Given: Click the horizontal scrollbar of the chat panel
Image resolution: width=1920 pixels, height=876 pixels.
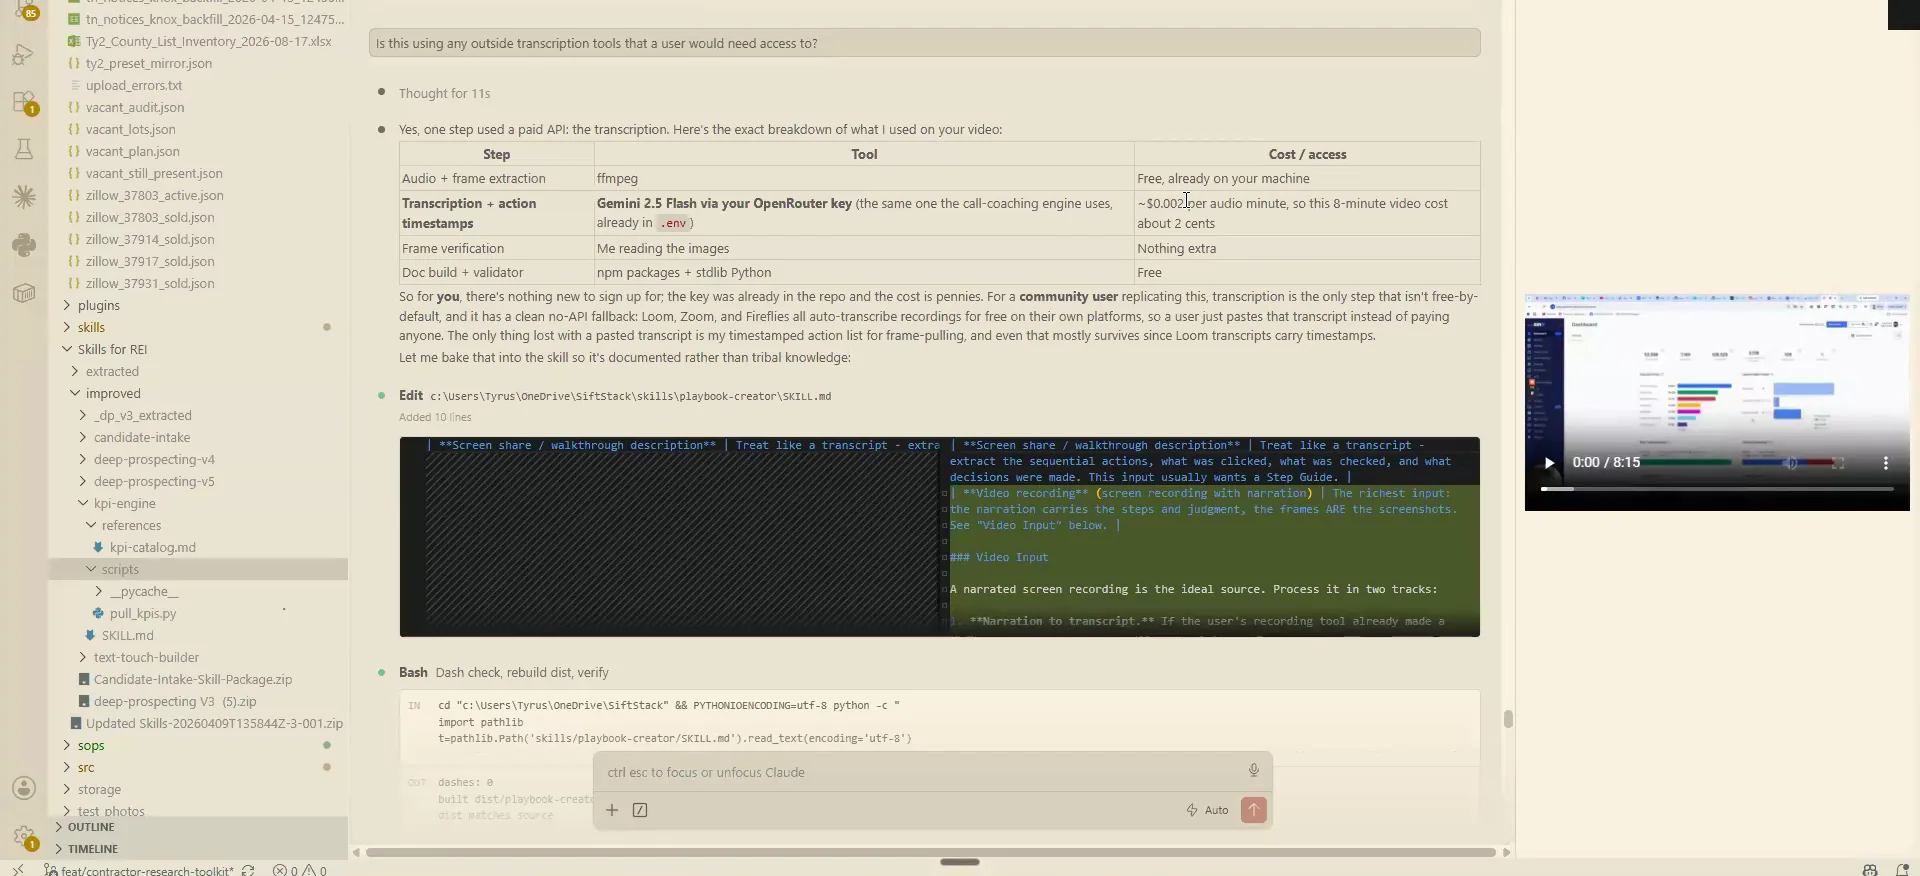Looking at the screenshot, I should 930,852.
